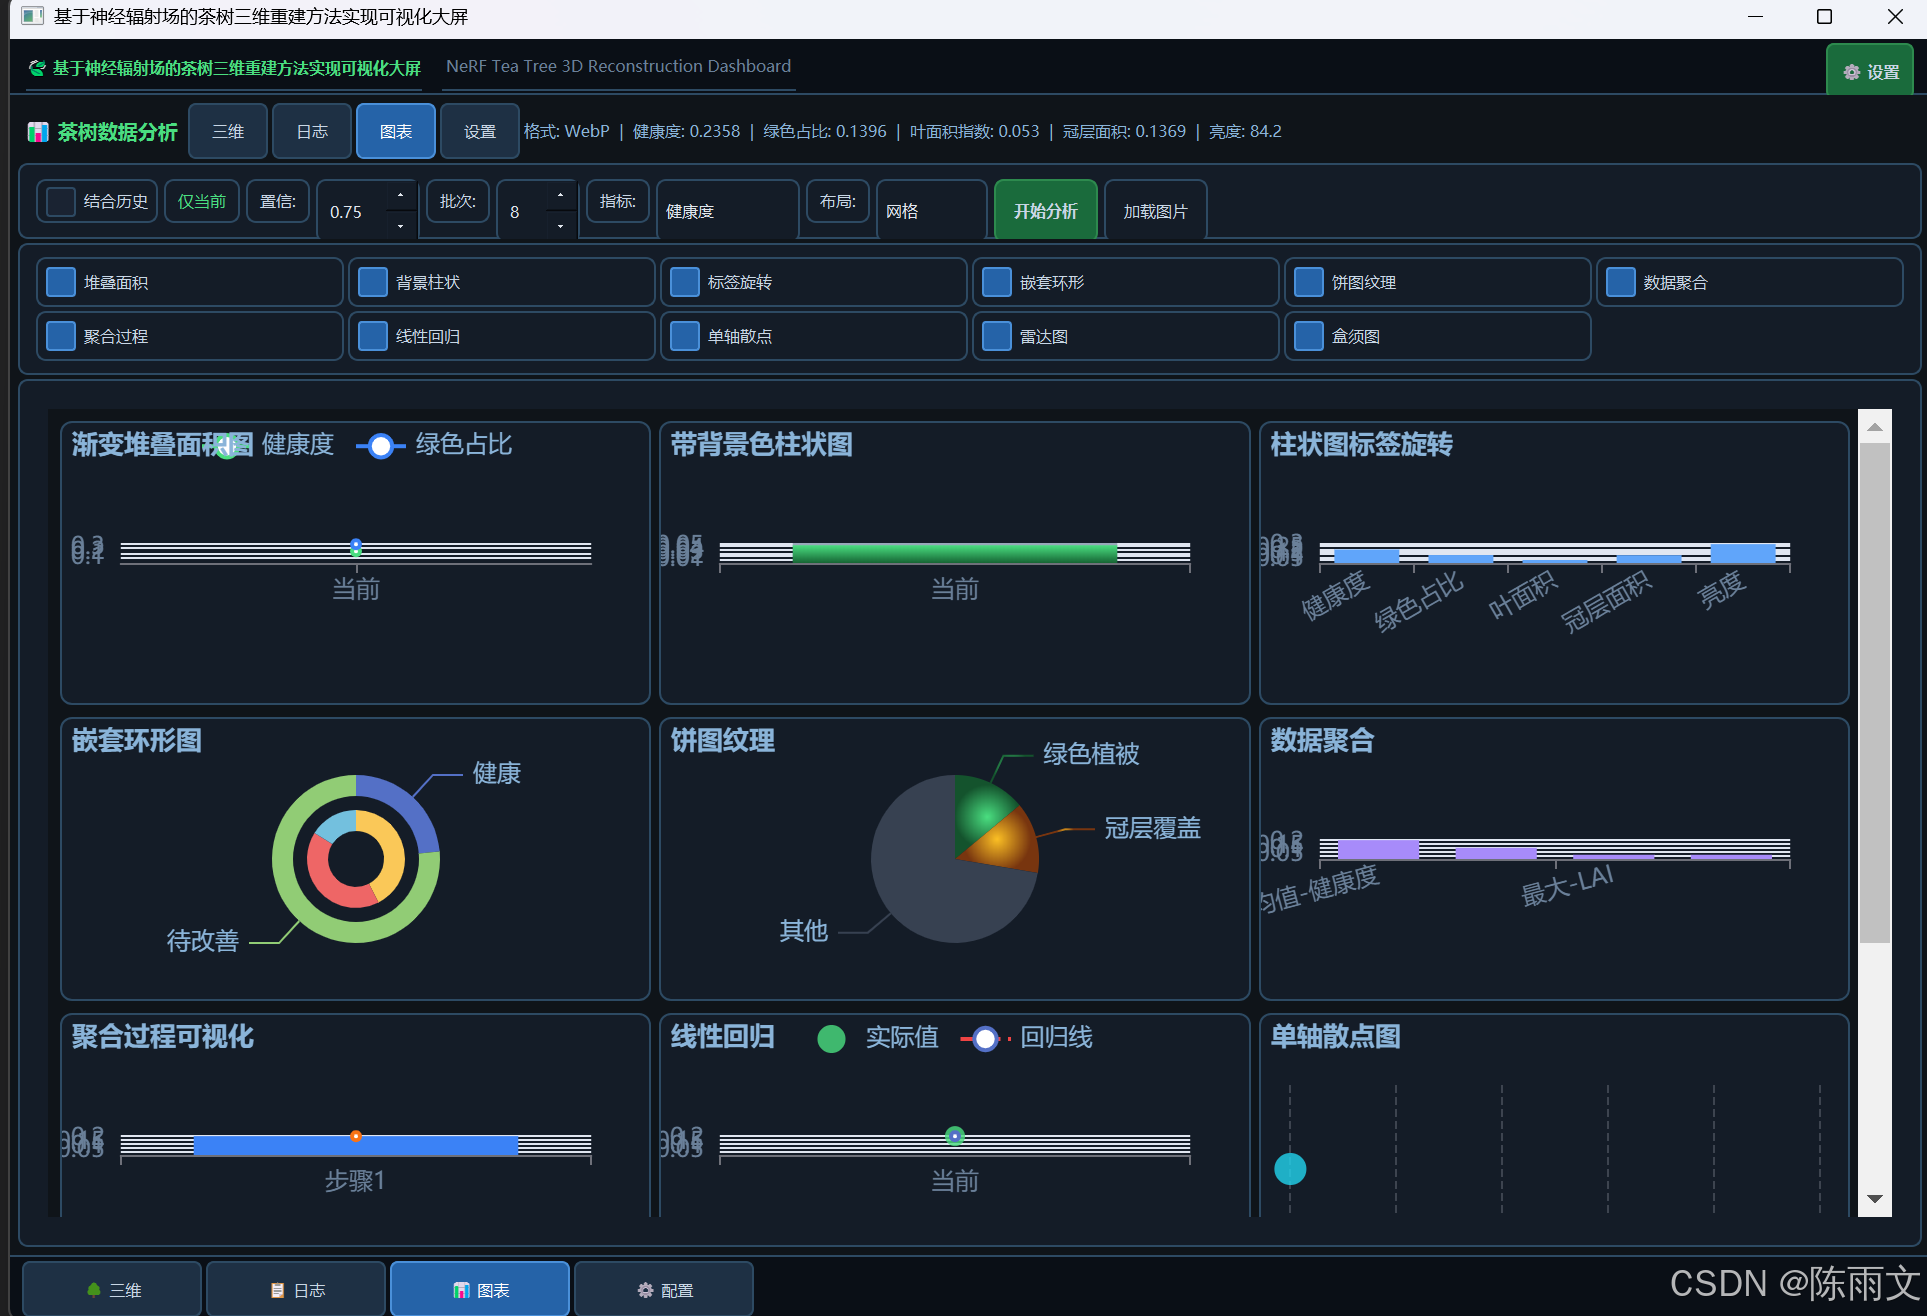
Task: Toggle the 结合历史 checkbox
Action: pyautogui.click(x=61, y=201)
